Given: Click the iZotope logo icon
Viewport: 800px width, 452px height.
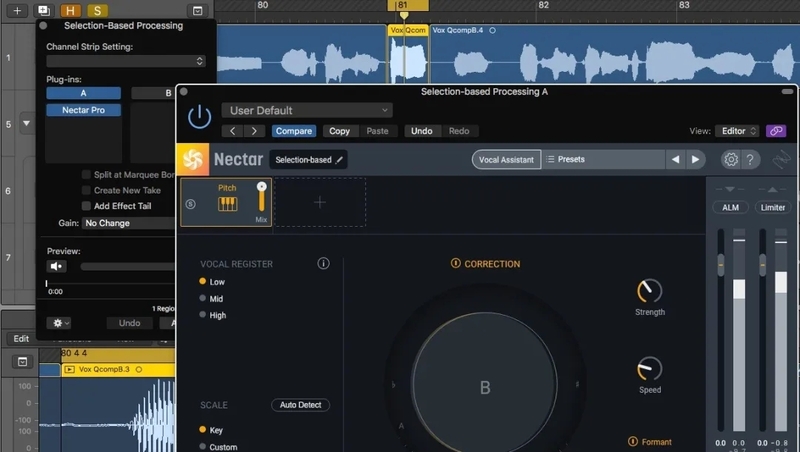Looking at the screenshot, I should click(781, 160).
